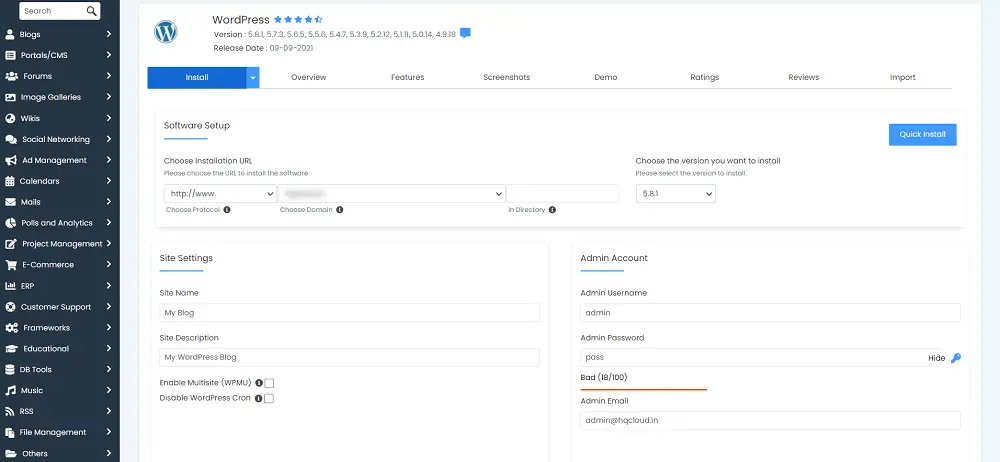Click the Music note icon
1000x462 pixels.
coord(10,391)
